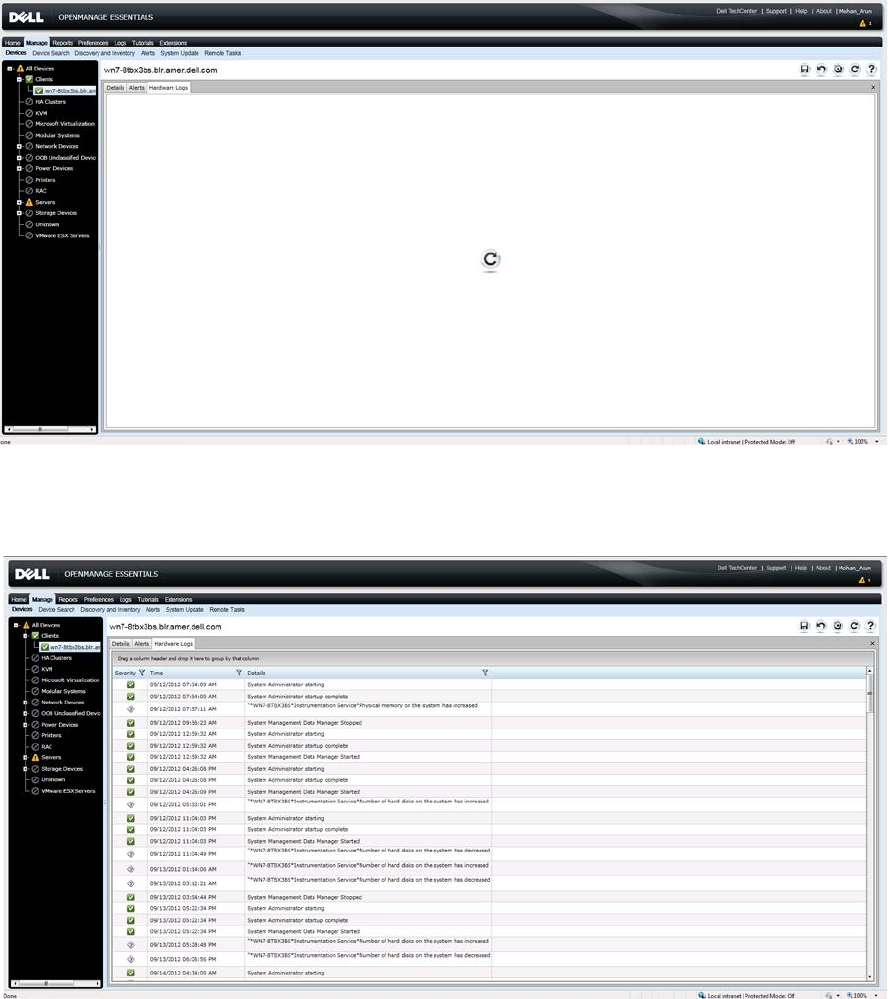
Task: Select the wn7-8tbx3bs device in log-table window tree
Action: click(x=70, y=647)
